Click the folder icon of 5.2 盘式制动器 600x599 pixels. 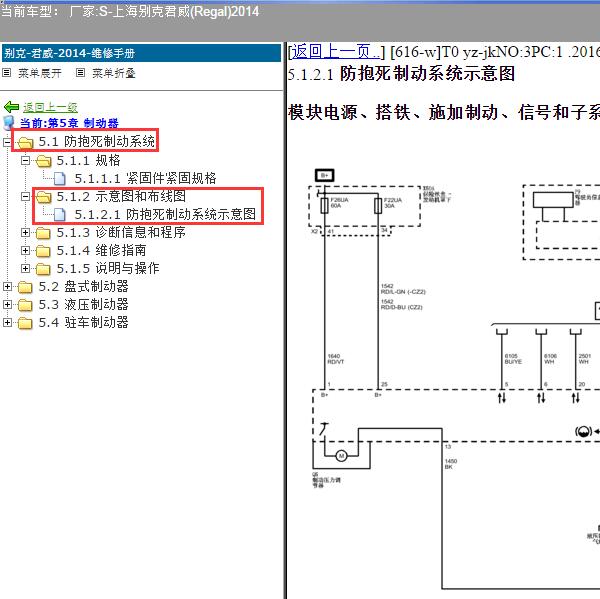tap(25, 287)
